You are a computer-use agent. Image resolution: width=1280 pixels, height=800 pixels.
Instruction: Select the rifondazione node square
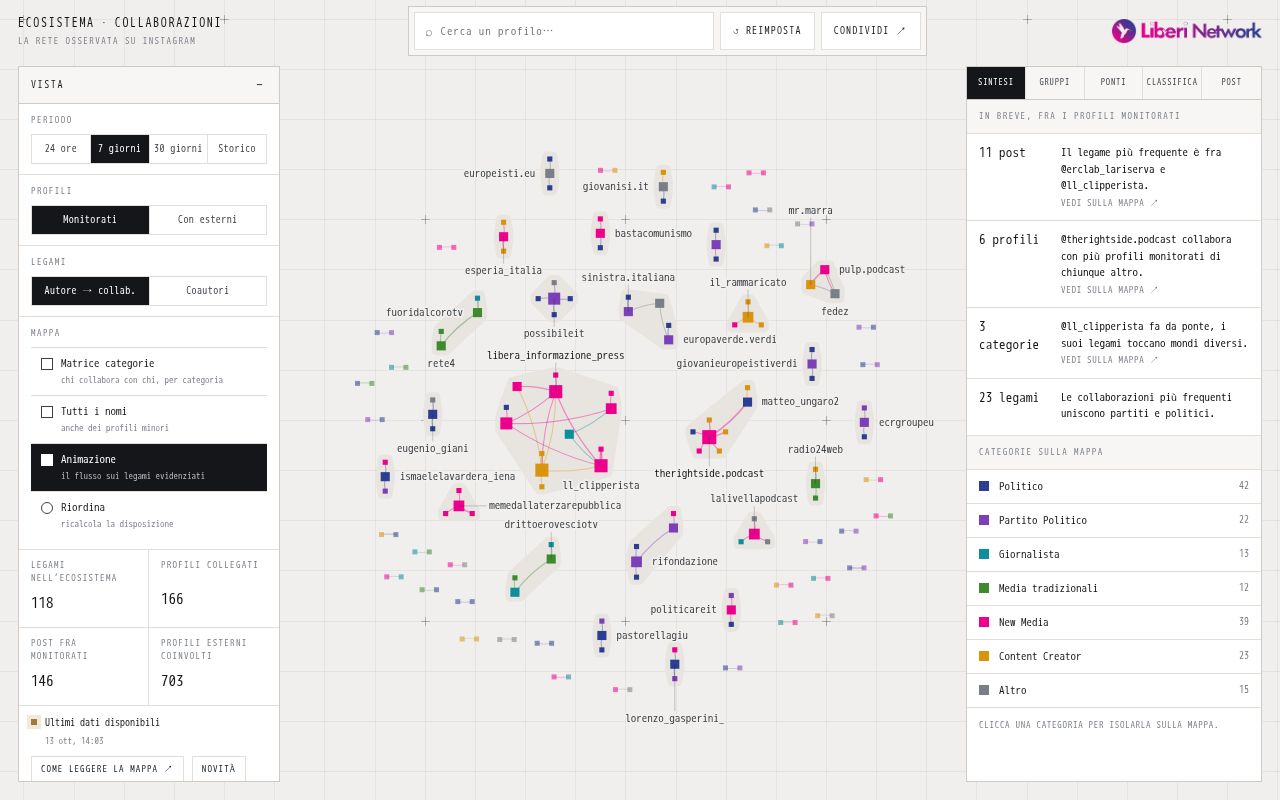pyautogui.click(x=636, y=562)
